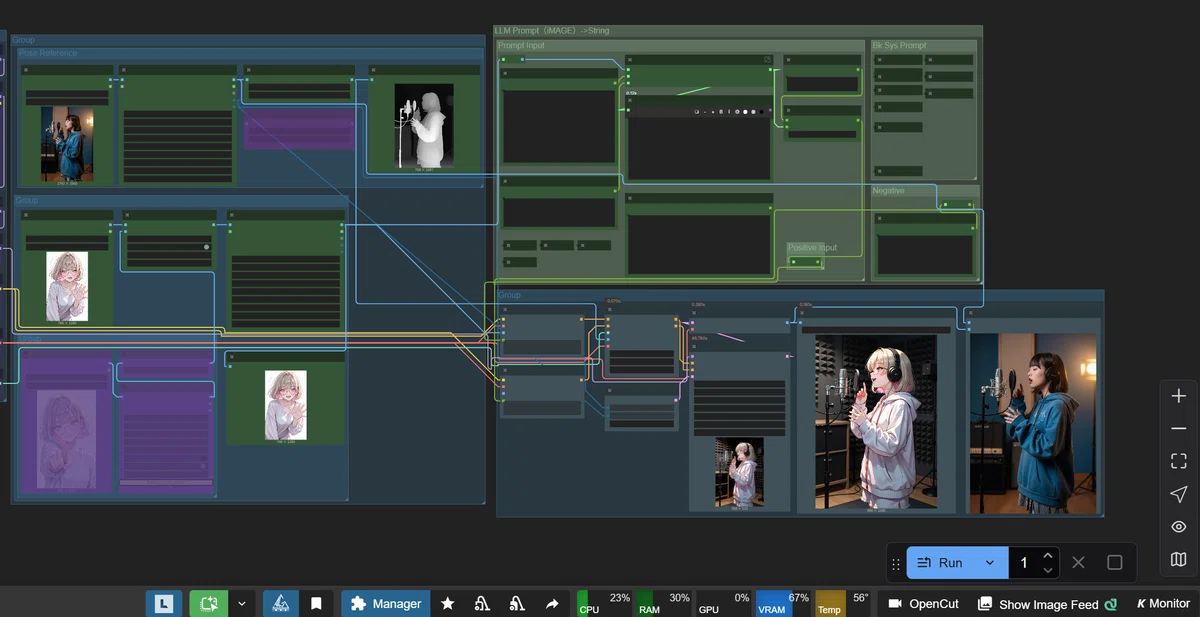Click the Negative group title
The image size is (1200, 617).
(889, 190)
